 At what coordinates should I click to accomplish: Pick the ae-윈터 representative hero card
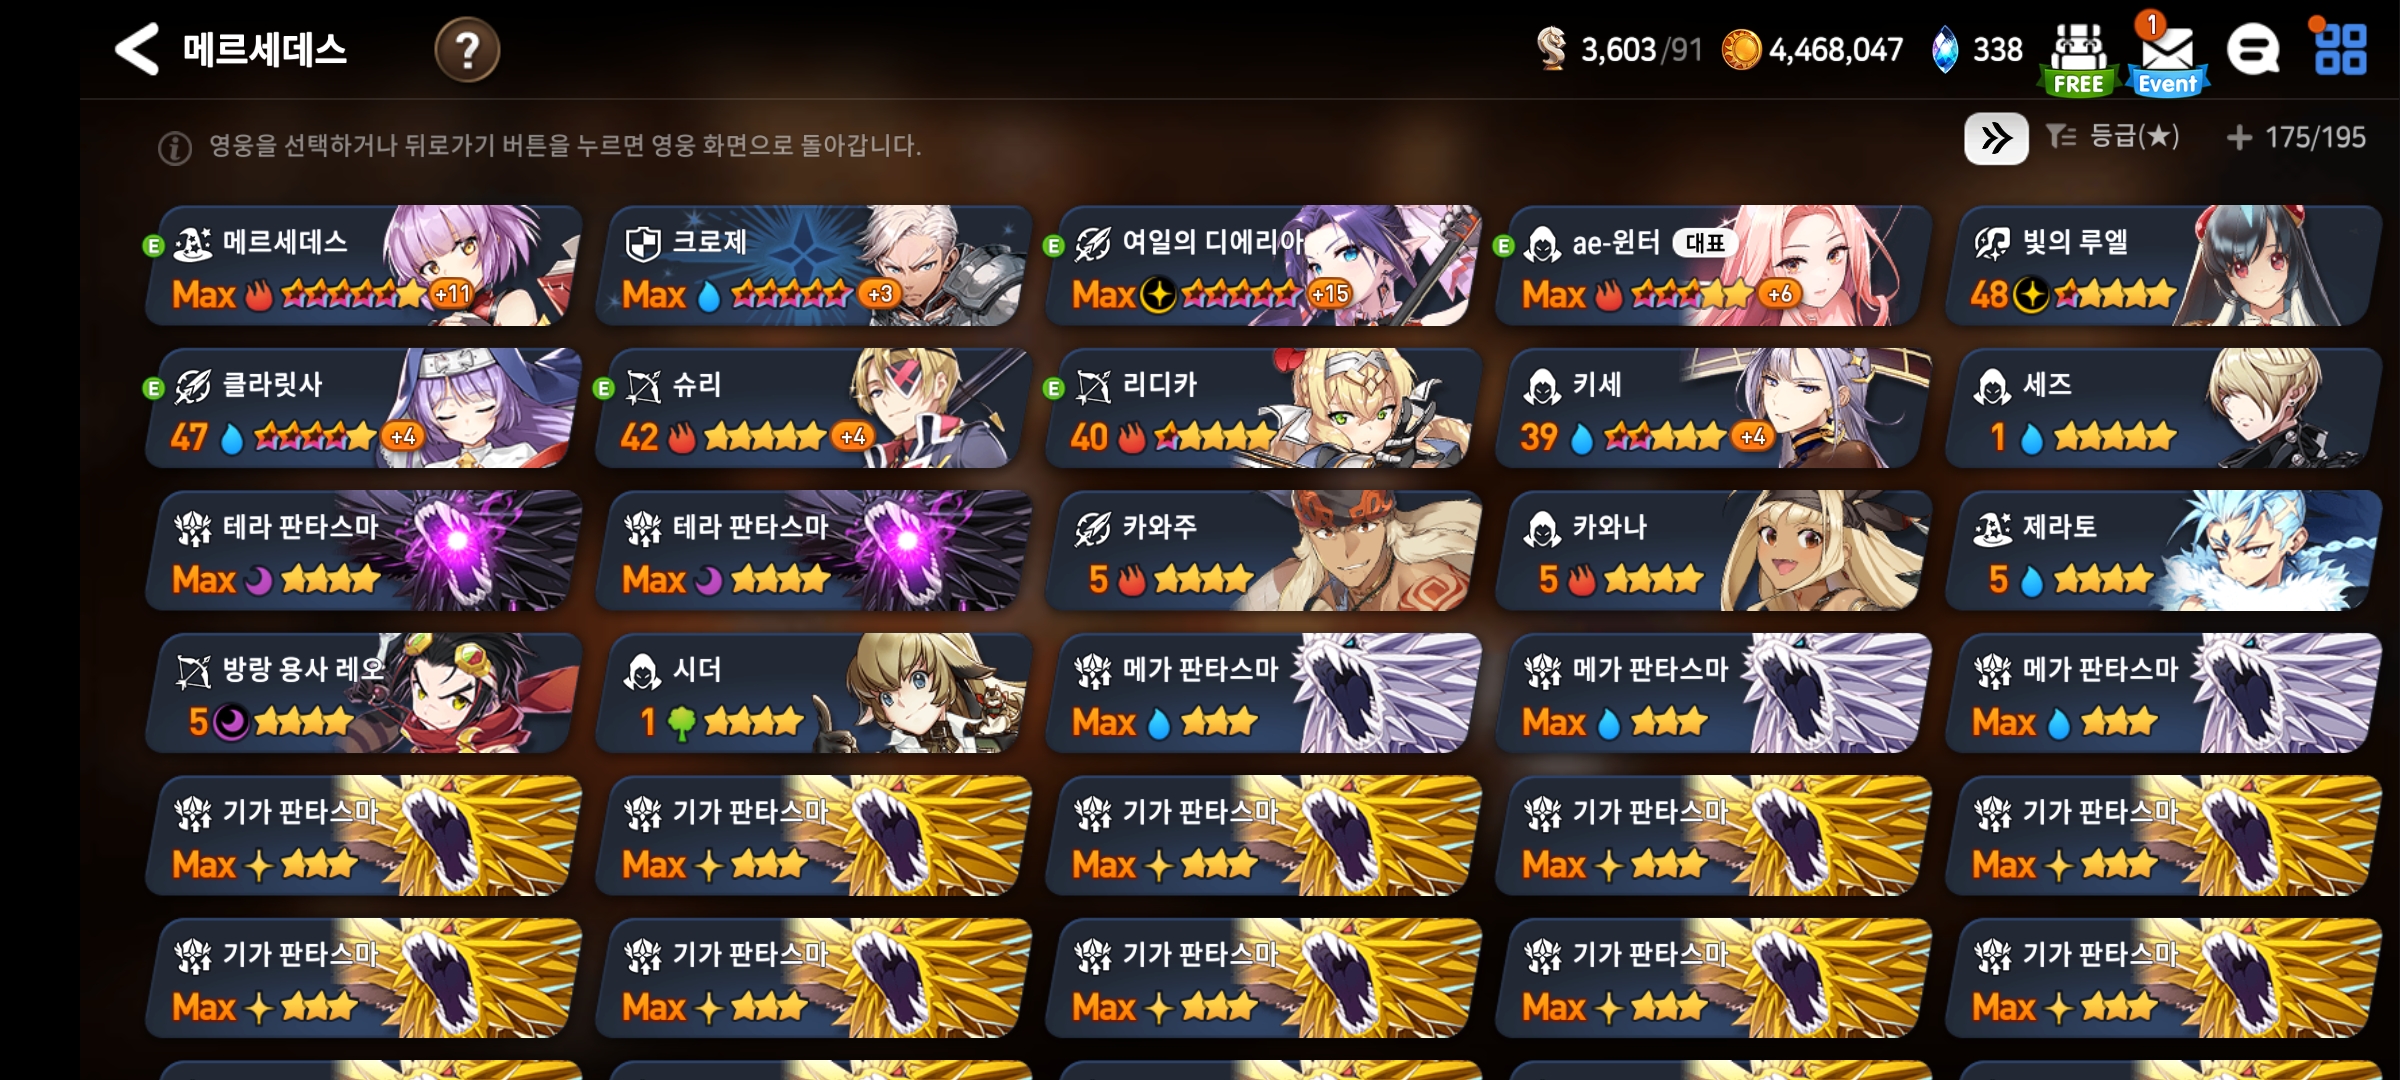[1712, 266]
